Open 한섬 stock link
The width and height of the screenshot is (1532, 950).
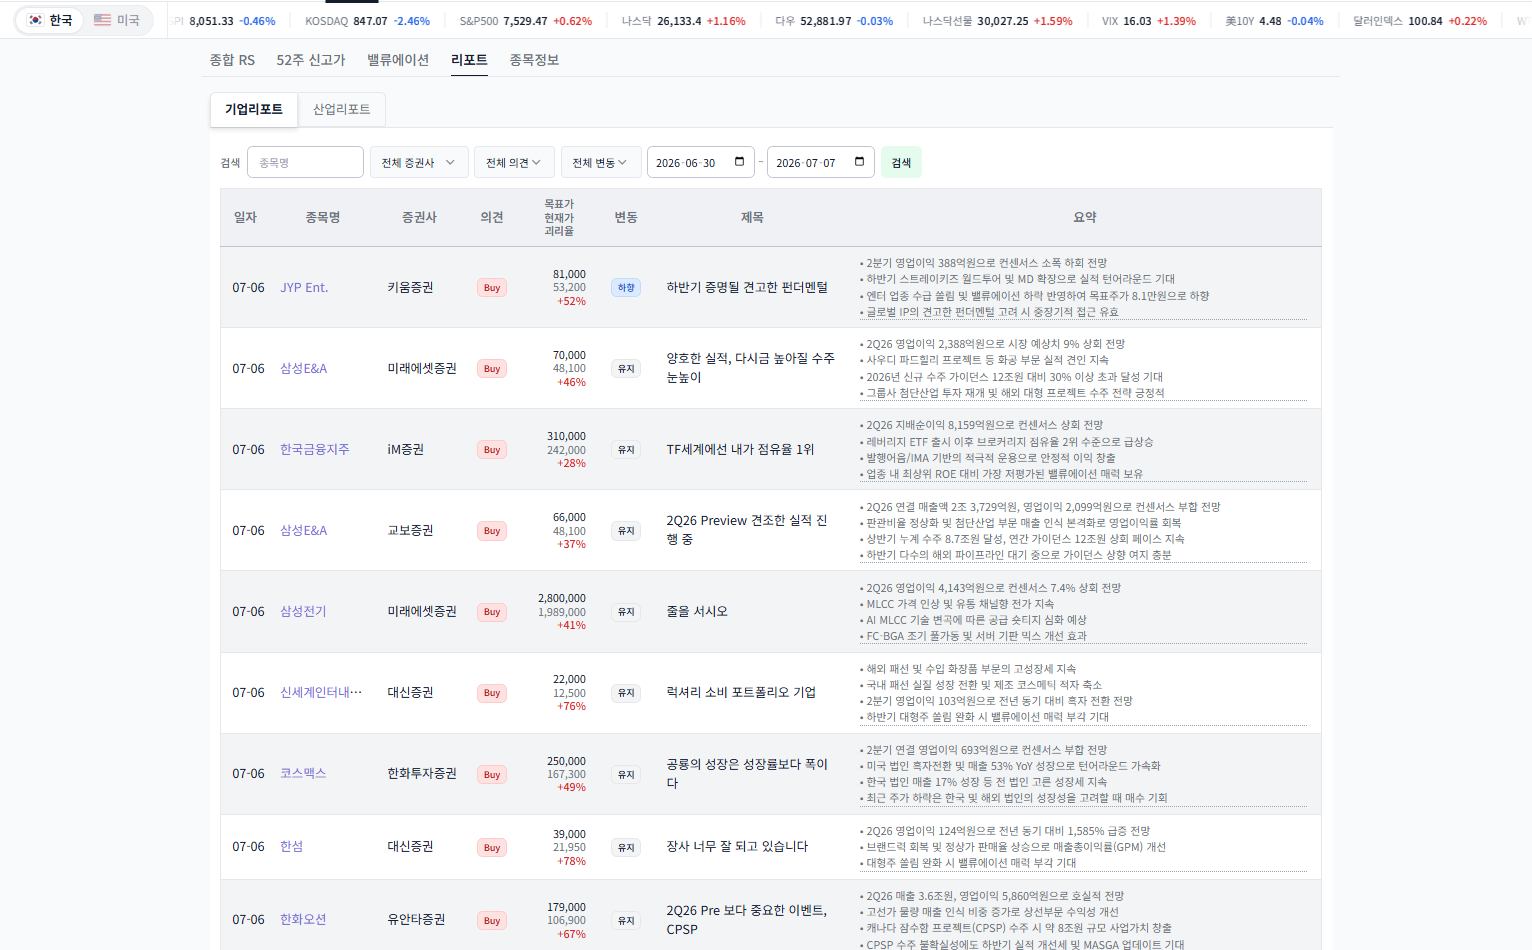pos(291,846)
